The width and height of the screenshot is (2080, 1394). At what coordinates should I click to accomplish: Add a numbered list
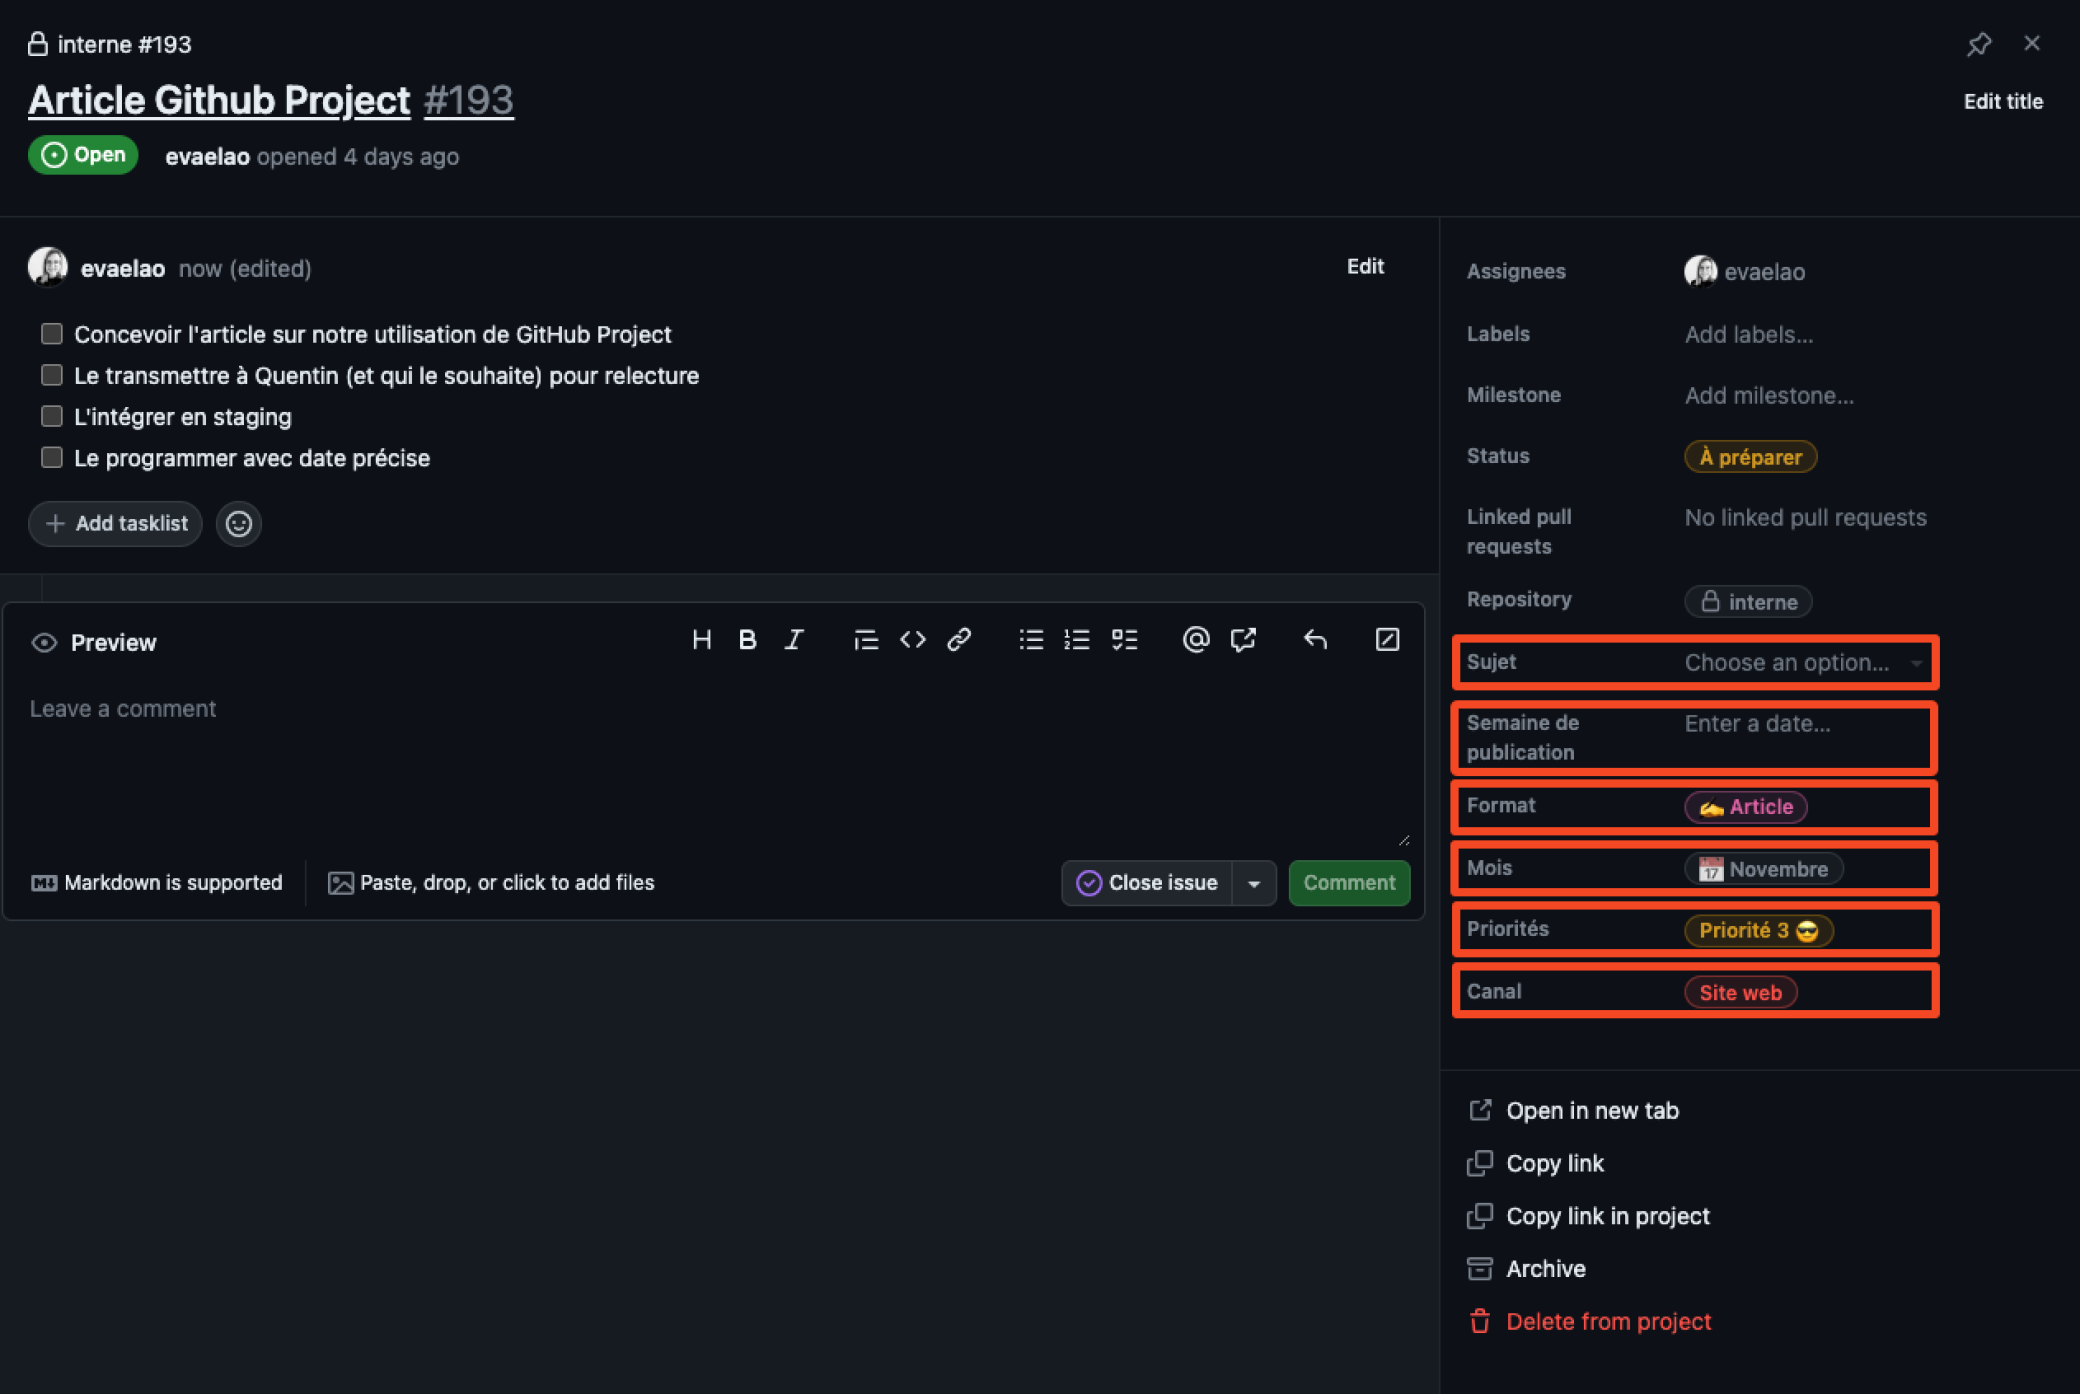pos(1076,640)
